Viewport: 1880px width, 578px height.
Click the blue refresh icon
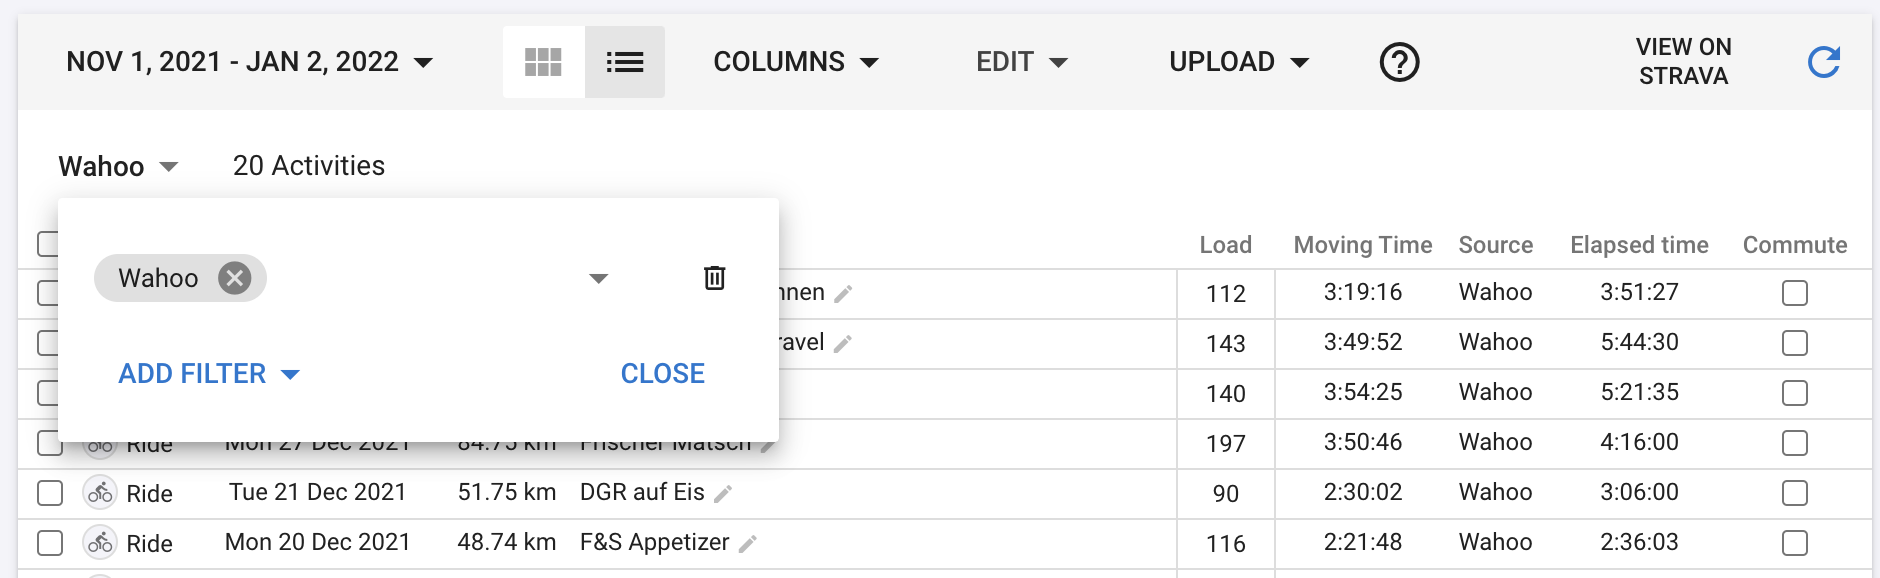1824,62
